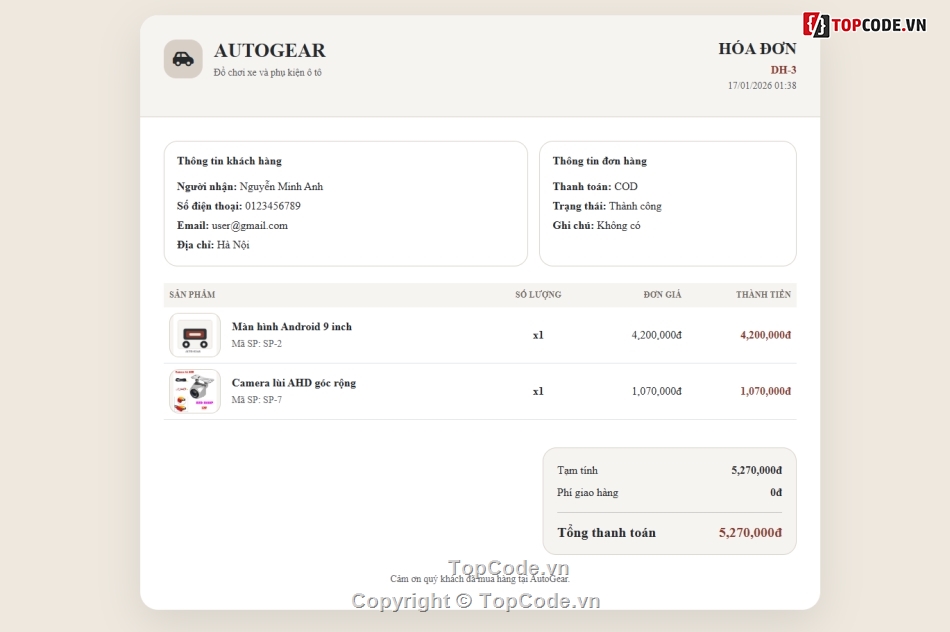Click the phone number 0123456789

coord(273,206)
